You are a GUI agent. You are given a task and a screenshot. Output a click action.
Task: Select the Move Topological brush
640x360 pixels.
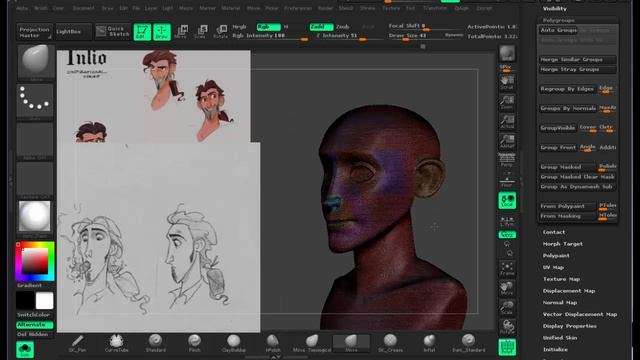click(312, 343)
